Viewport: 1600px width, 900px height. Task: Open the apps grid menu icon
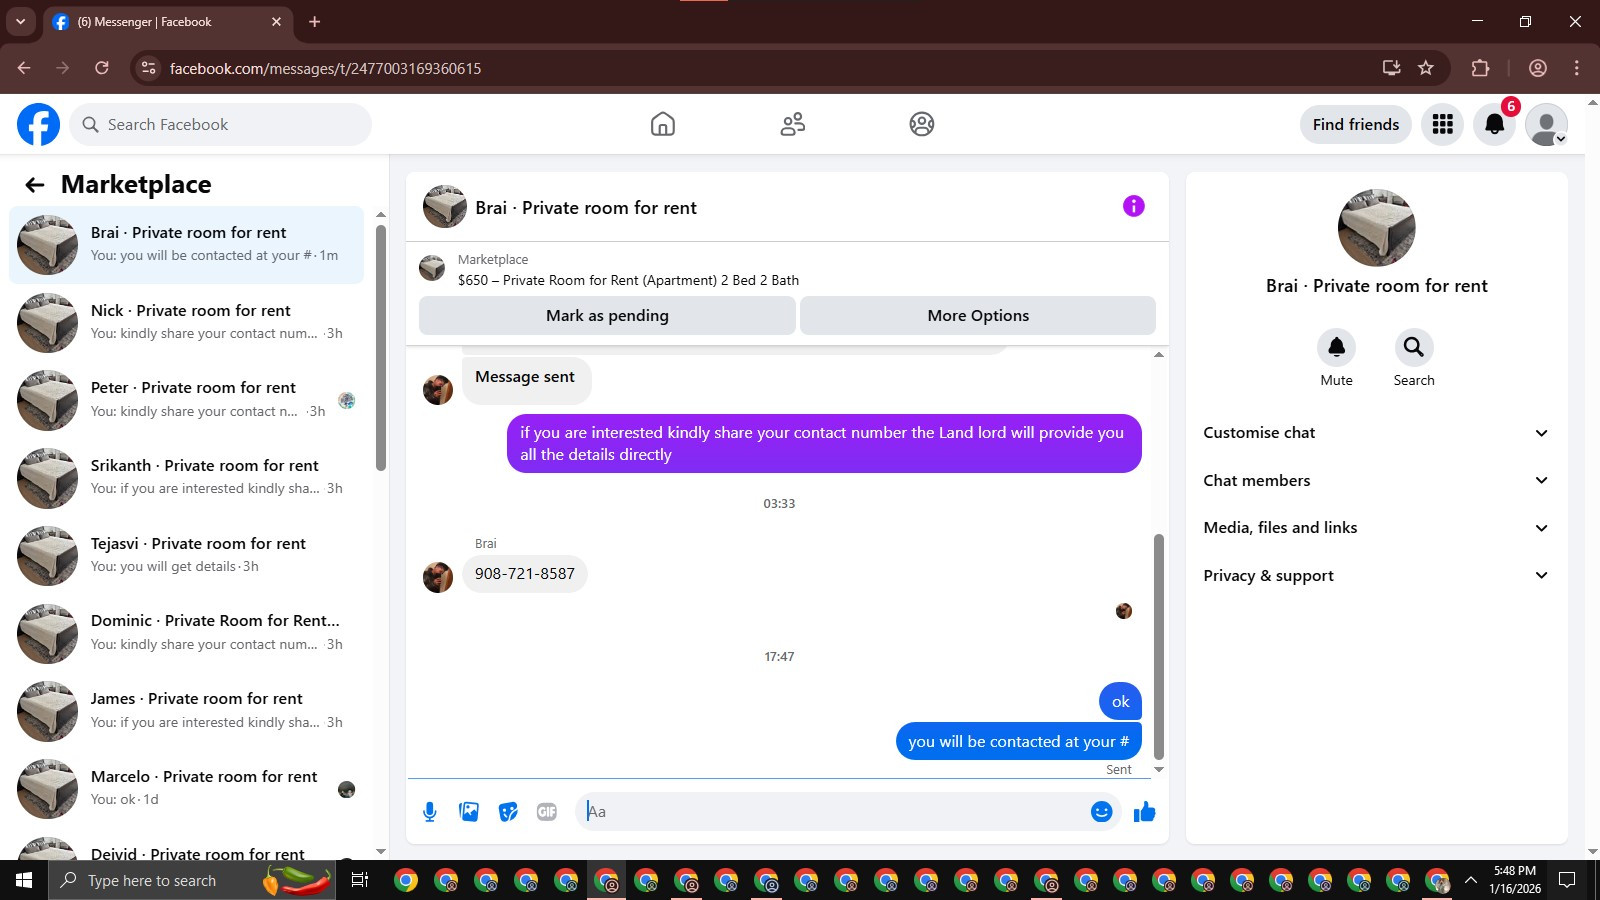pos(1442,124)
